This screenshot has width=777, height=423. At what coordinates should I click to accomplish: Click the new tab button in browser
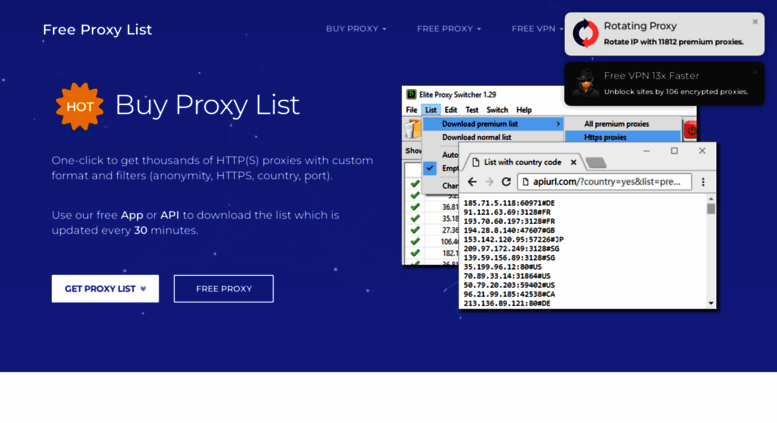click(596, 162)
